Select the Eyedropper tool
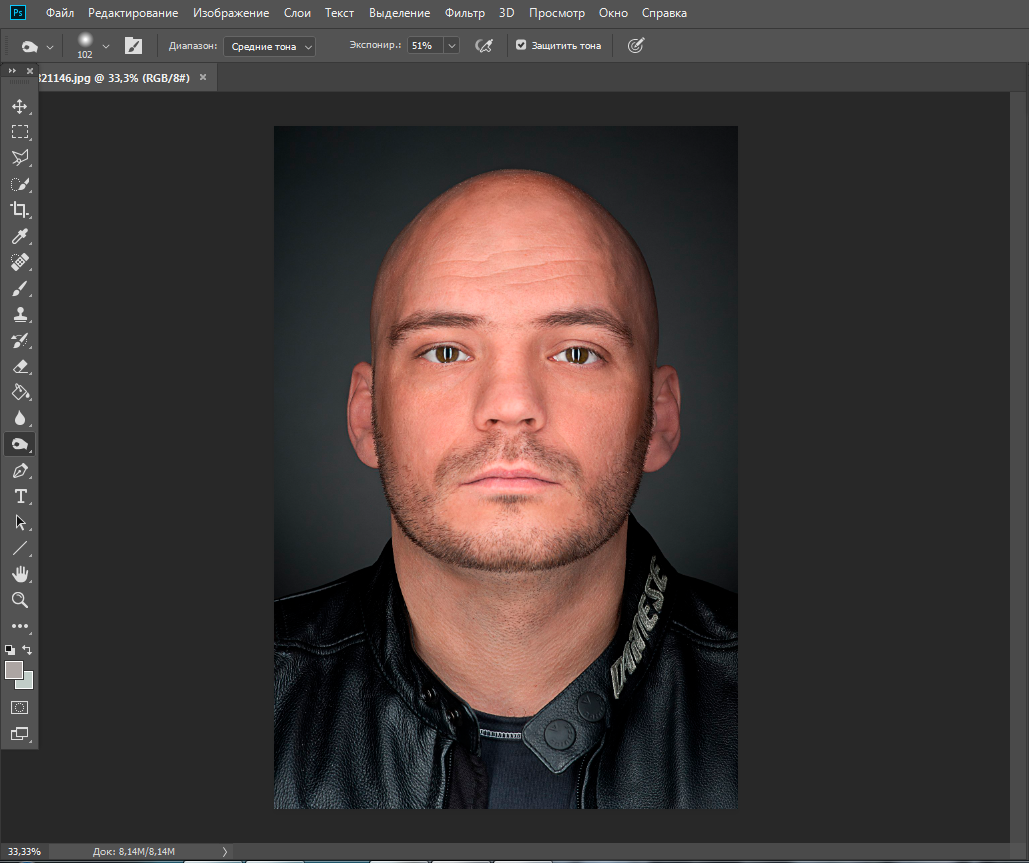 20,236
